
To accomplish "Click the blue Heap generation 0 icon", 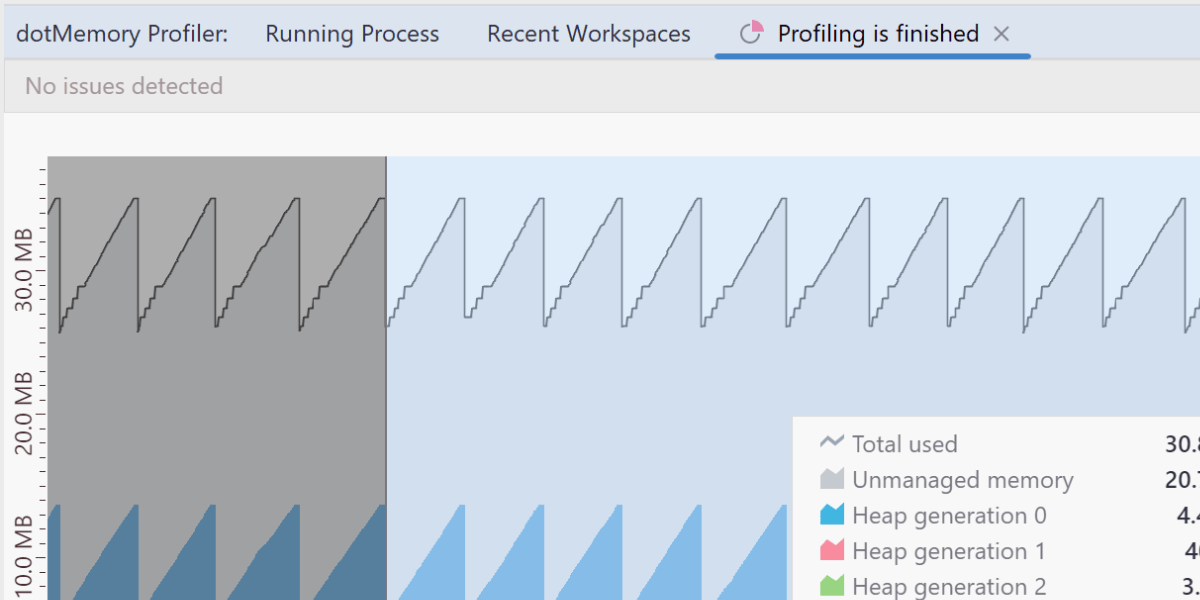I will point(832,516).
